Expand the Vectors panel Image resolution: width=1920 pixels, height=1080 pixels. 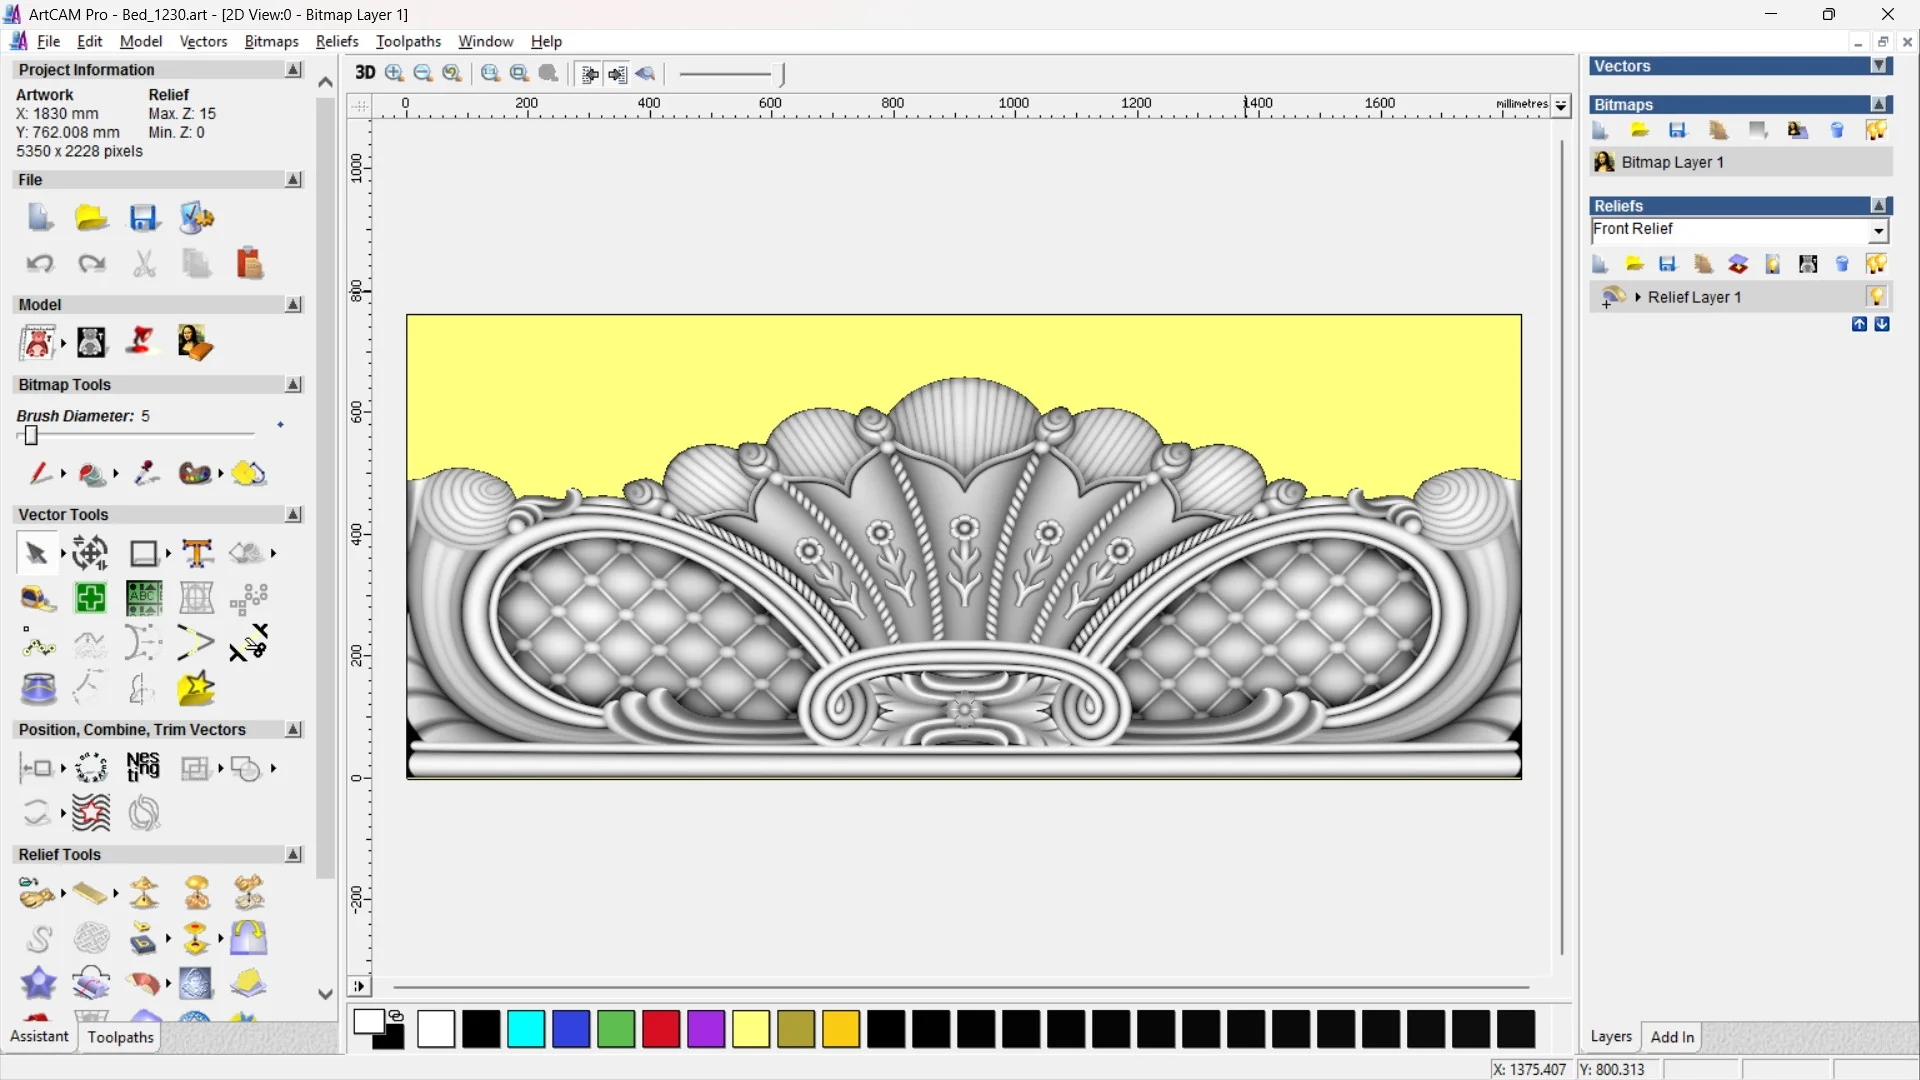click(x=1879, y=66)
